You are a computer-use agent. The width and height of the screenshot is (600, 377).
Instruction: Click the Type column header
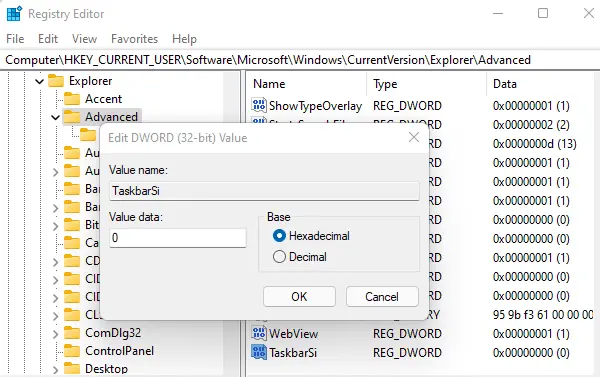pyautogui.click(x=385, y=84)
